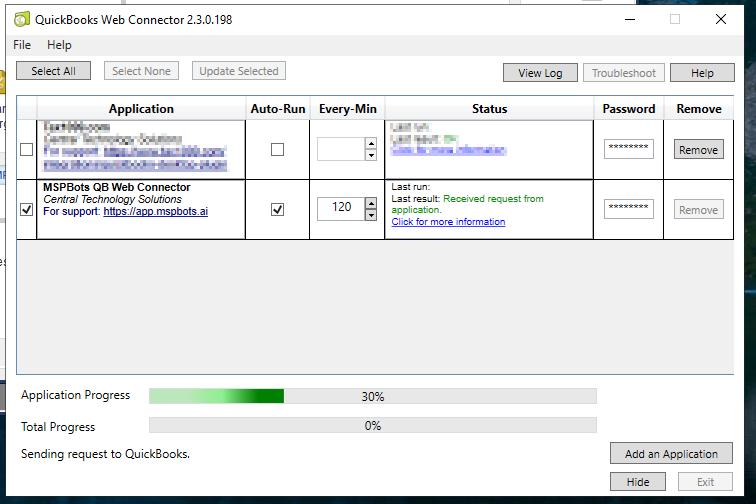Click the MSPBots password field

pyautogui.click(x=628, y=209)
